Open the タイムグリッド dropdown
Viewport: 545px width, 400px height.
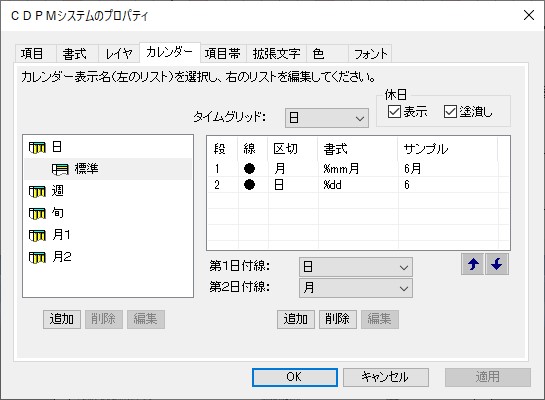(327, 118)
